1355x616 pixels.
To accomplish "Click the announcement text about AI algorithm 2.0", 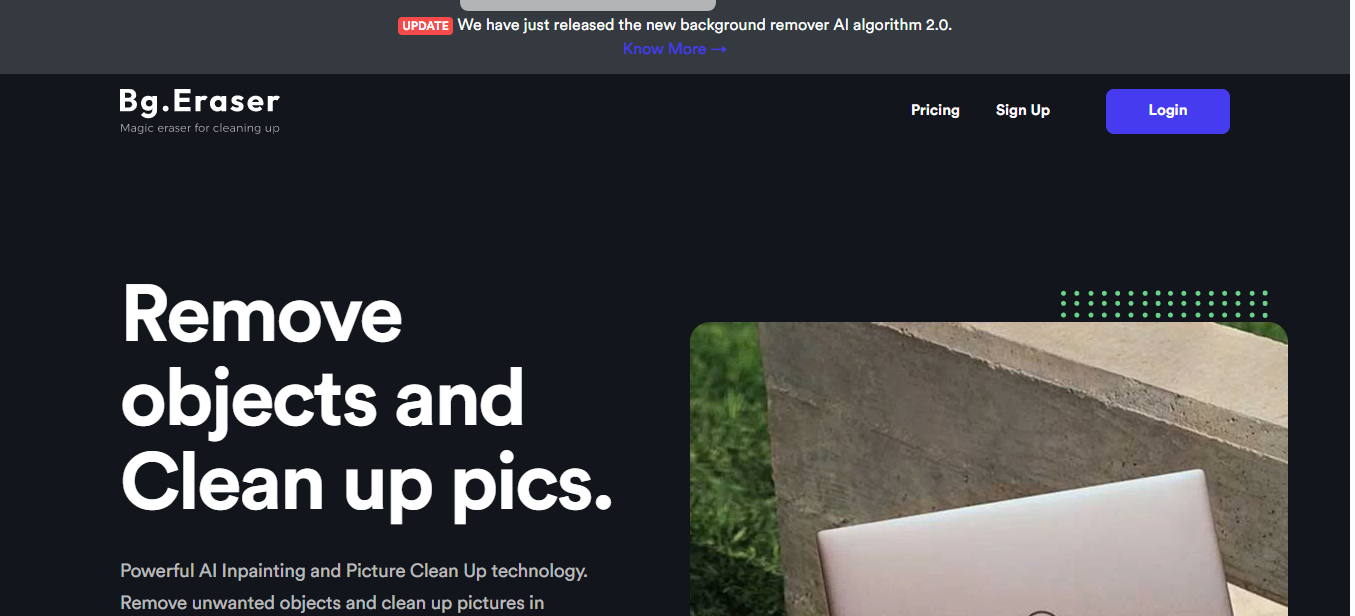I will pyautogui.click(x=704, y=25).
